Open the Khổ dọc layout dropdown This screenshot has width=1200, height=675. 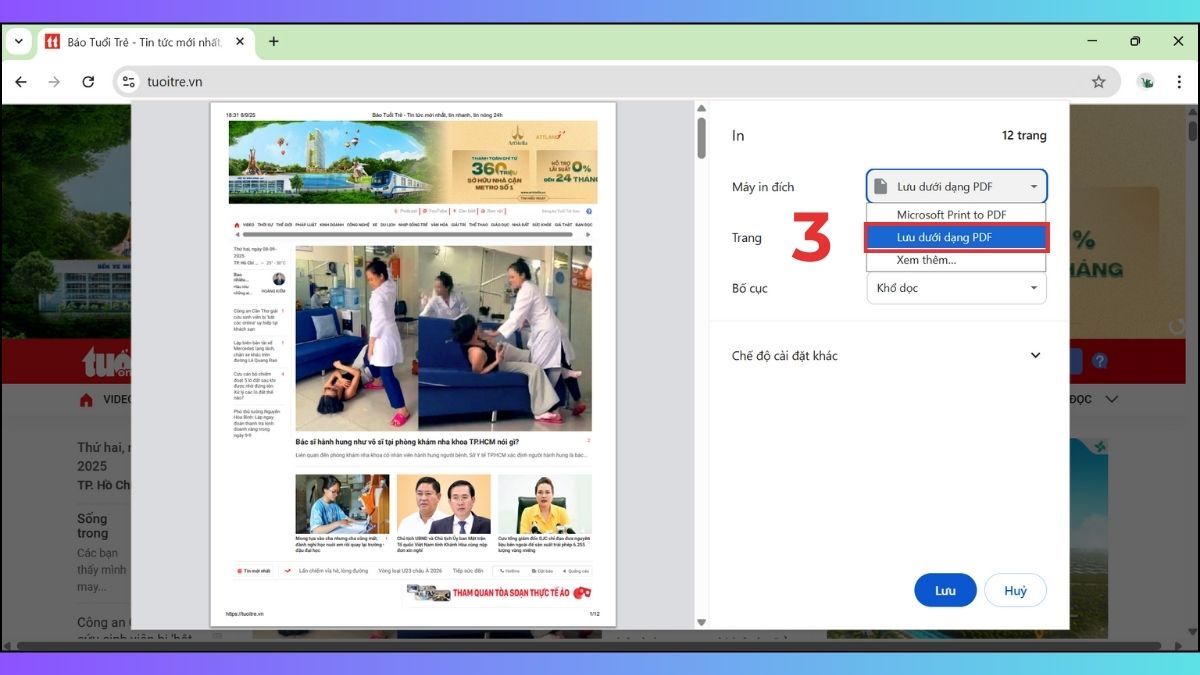pos(955,288)
